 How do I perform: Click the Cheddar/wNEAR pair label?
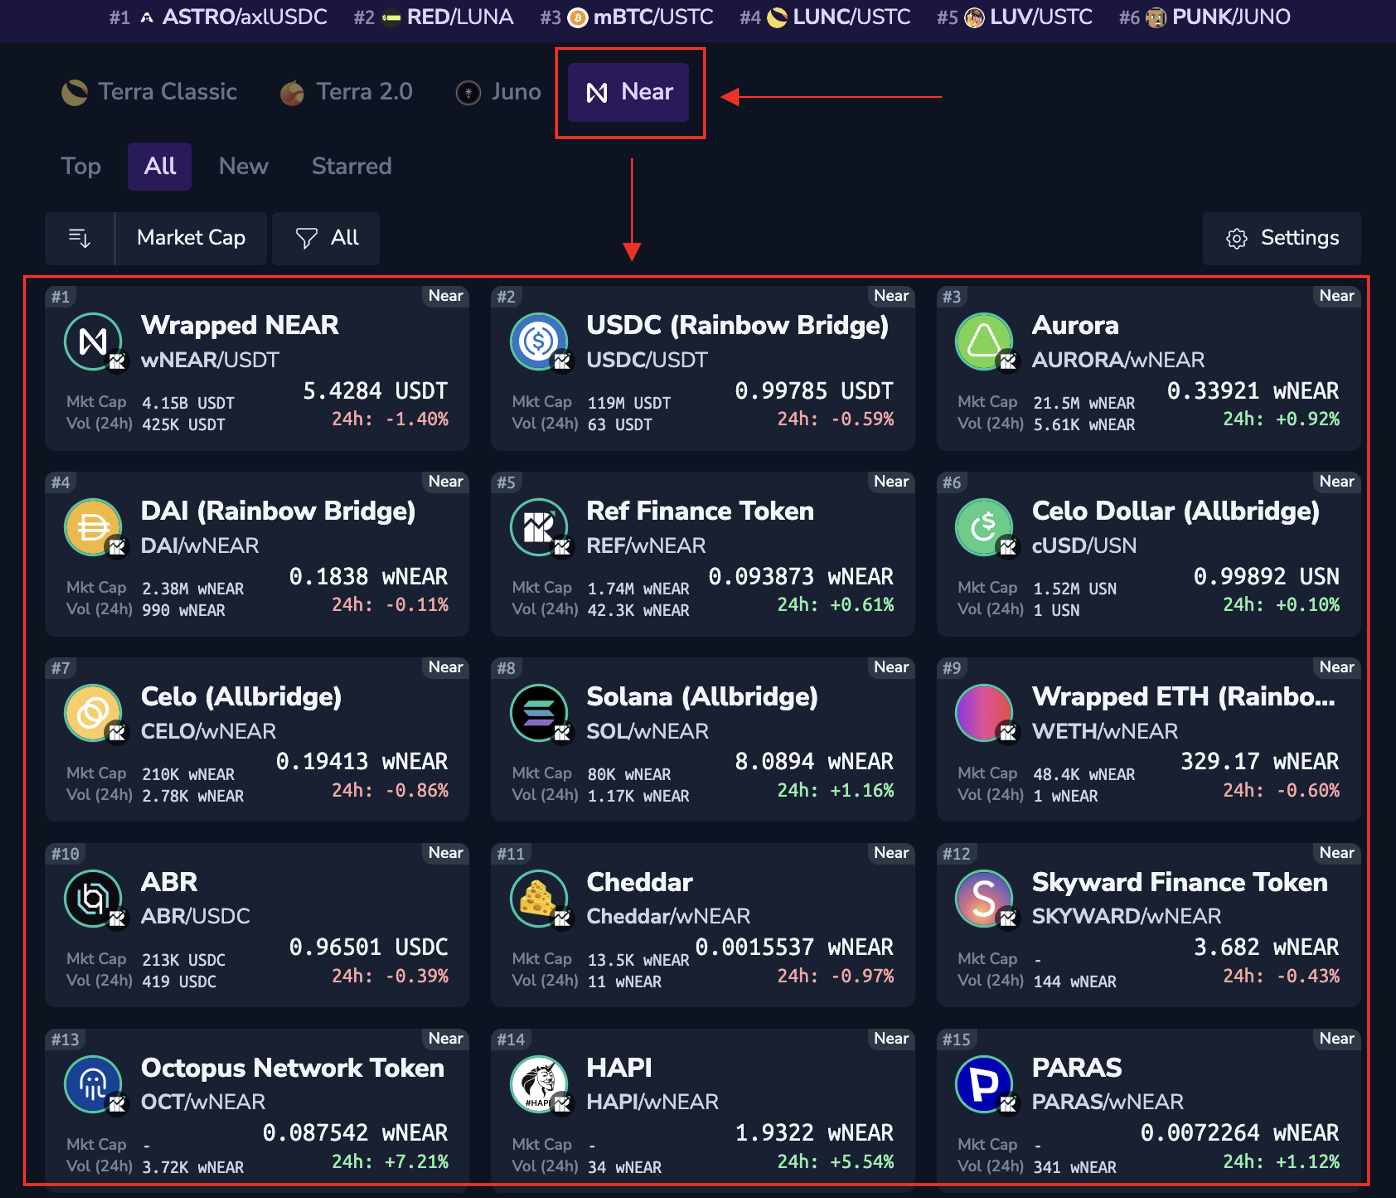668,917
